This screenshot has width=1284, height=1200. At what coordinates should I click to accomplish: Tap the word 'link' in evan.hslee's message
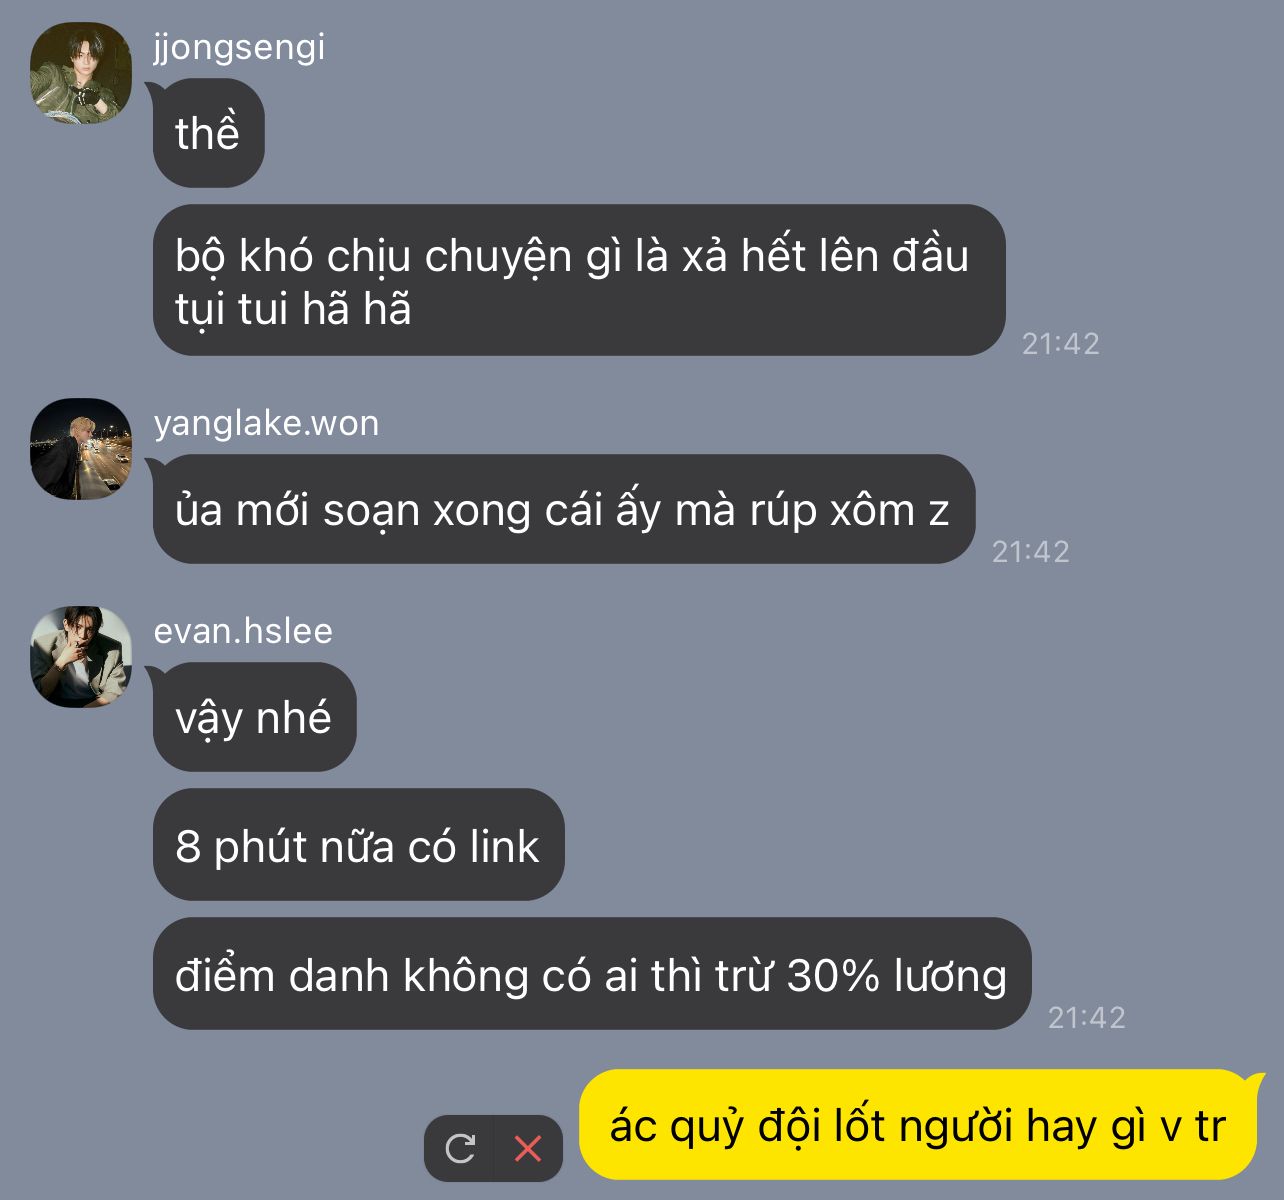[504, 846]
